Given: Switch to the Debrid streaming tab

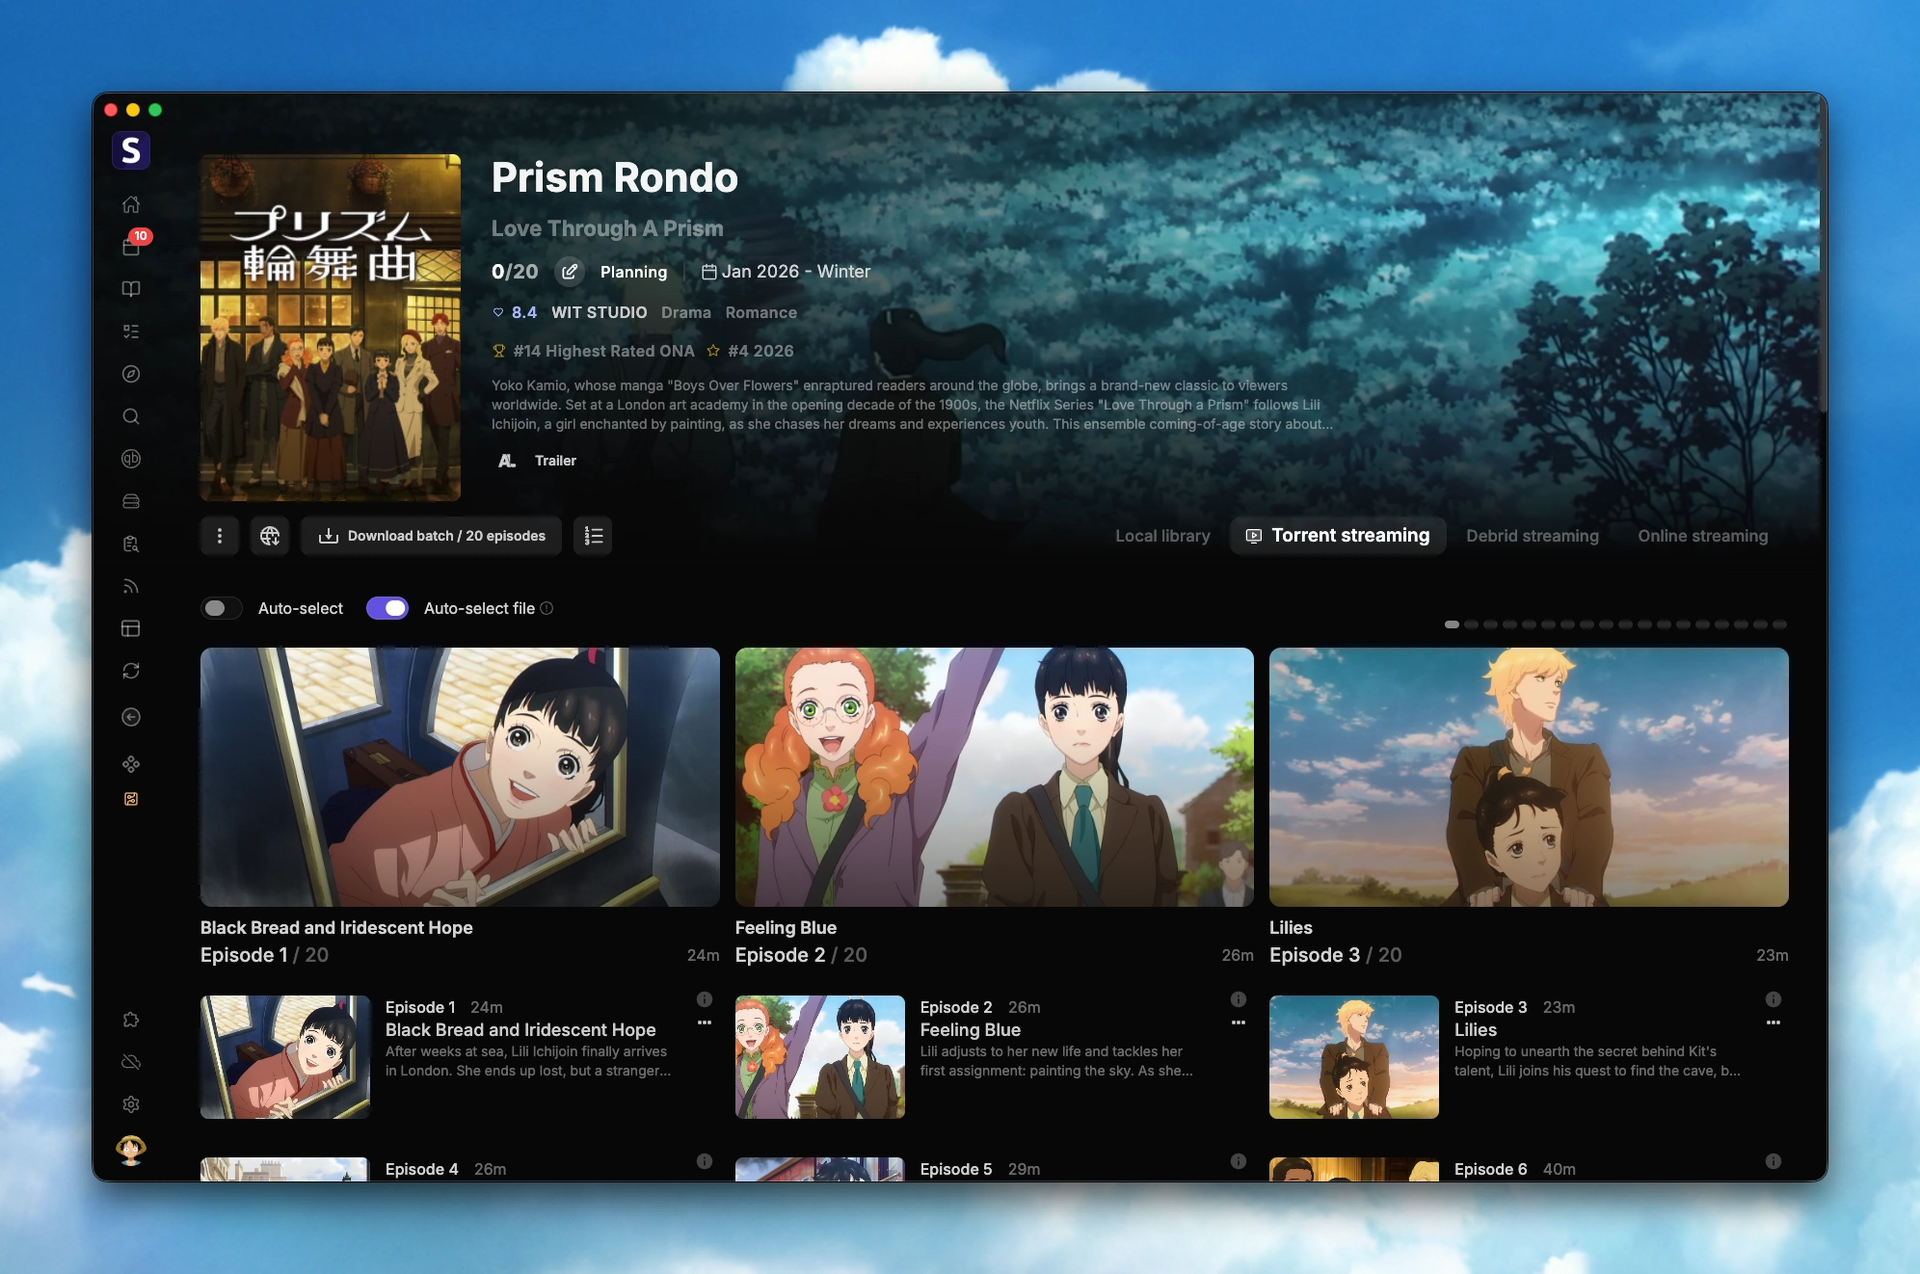Looking at the screenshot, I should tap(1533, 536).
